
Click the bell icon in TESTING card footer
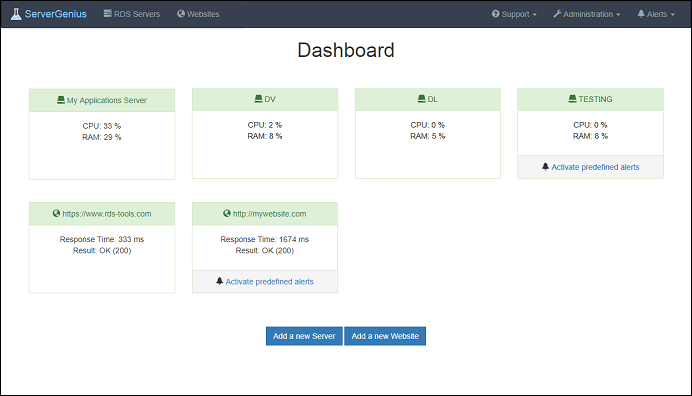point(545,166)
